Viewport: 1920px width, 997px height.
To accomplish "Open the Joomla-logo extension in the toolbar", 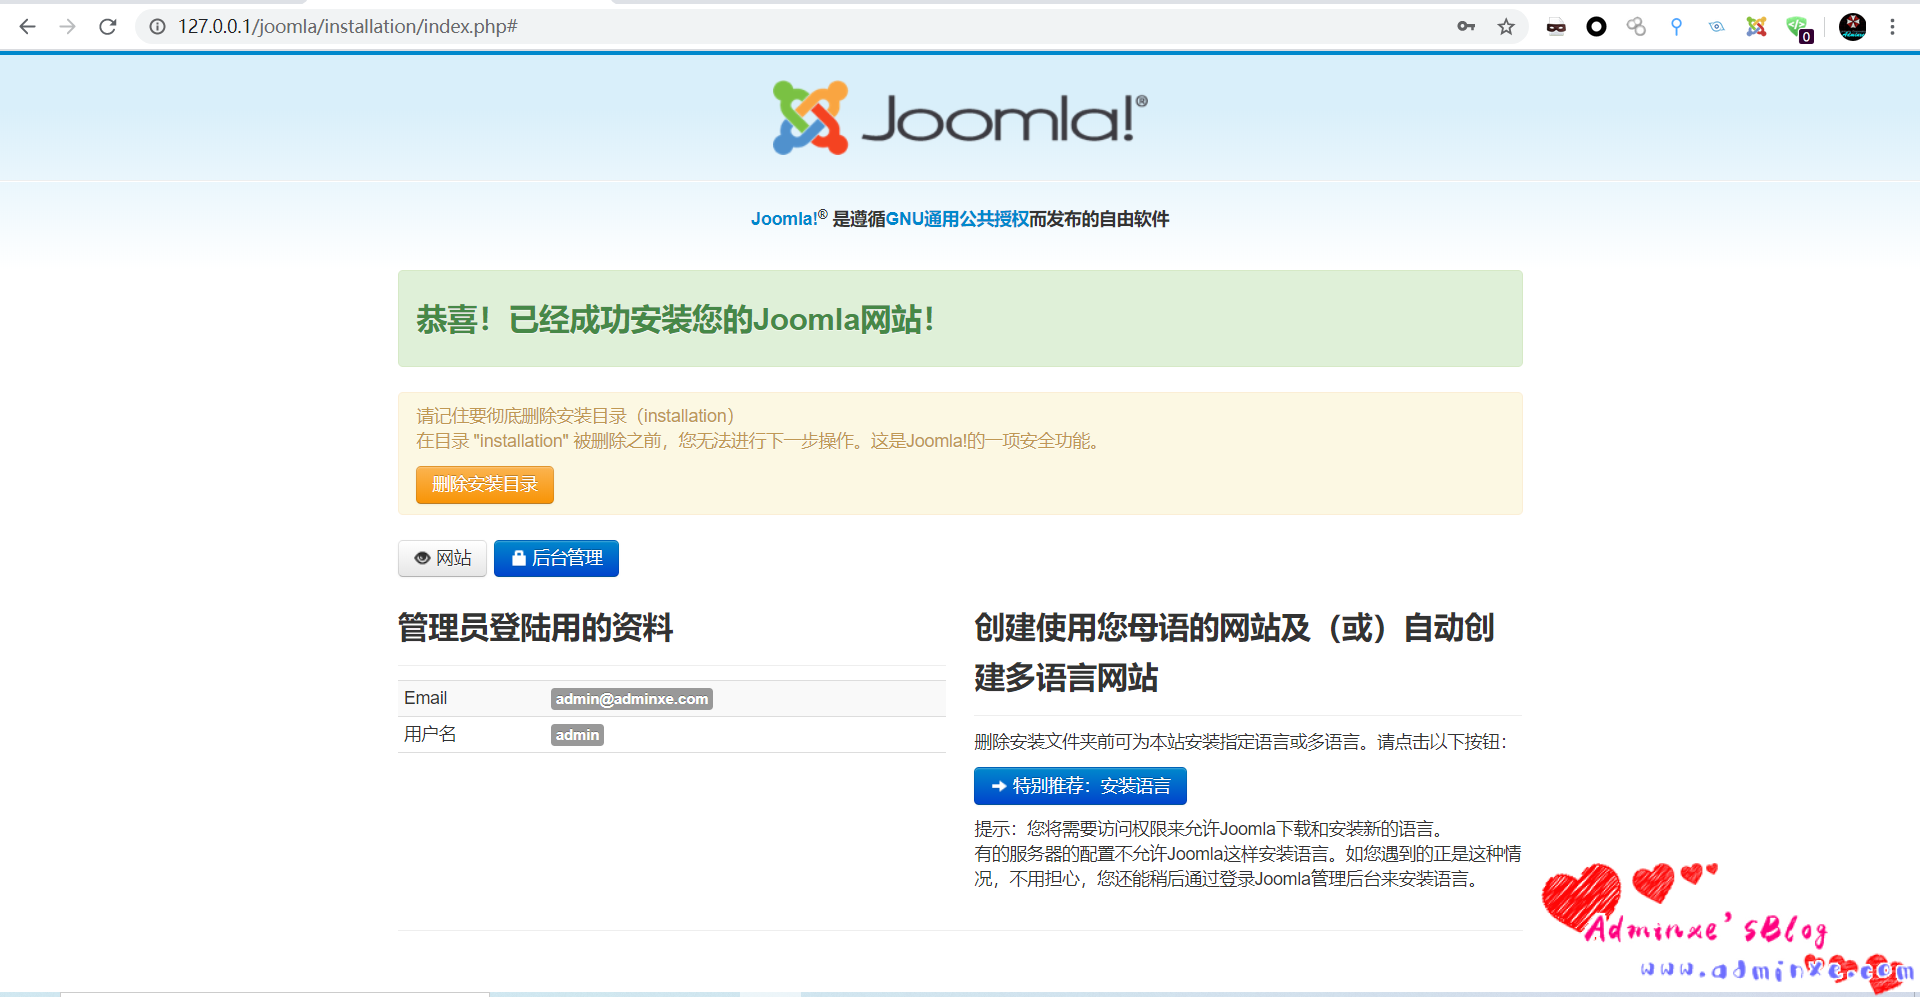I will pos(1756,27).
